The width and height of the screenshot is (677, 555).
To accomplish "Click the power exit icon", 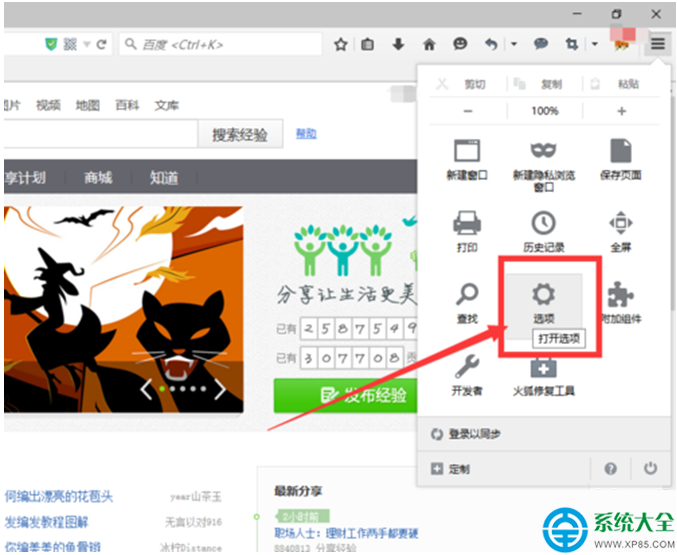I will pos(651,468).
